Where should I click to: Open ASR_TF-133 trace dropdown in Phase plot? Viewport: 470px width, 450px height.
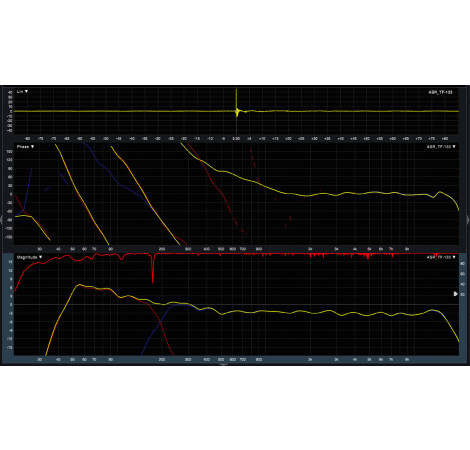click(441, 147)
